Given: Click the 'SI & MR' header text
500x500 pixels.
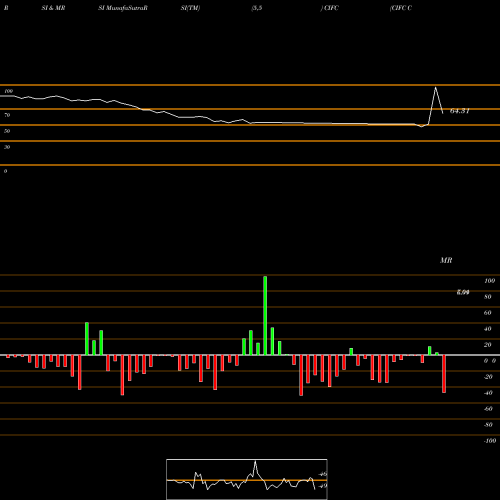Looking at the screenshot, I should click(53, 8).
